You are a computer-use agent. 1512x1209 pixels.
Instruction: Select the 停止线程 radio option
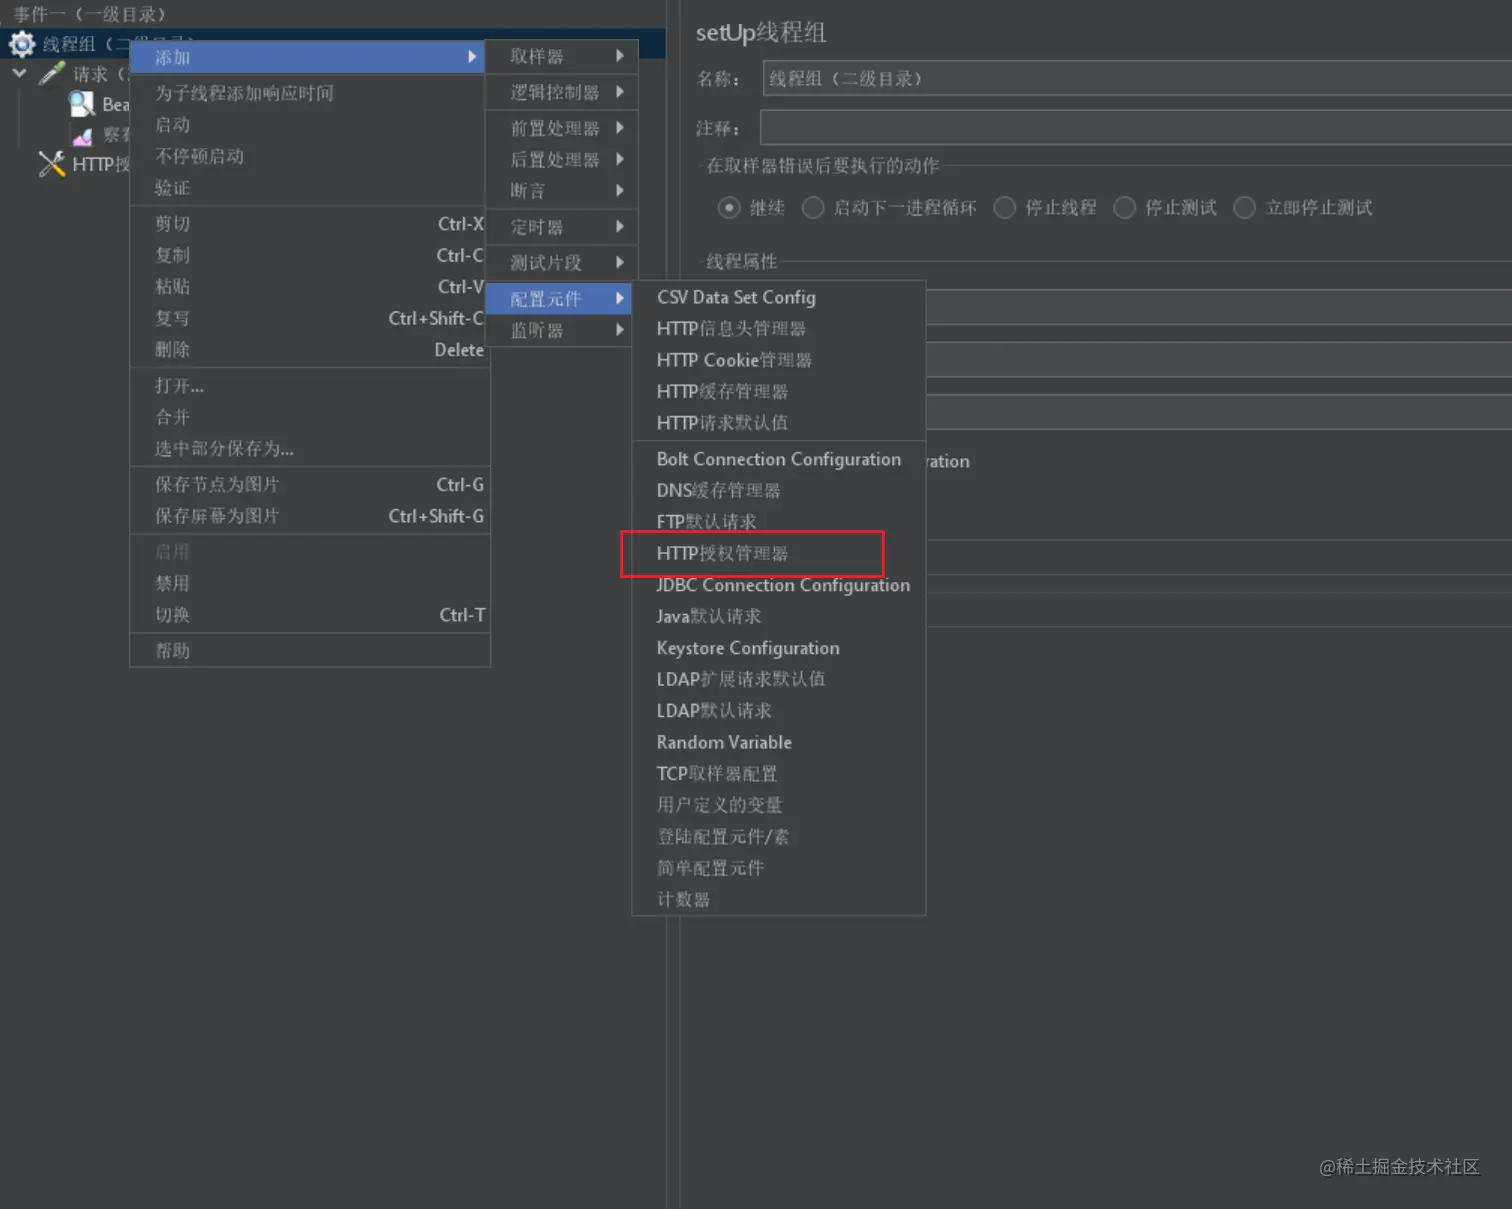click(1005, 207)
